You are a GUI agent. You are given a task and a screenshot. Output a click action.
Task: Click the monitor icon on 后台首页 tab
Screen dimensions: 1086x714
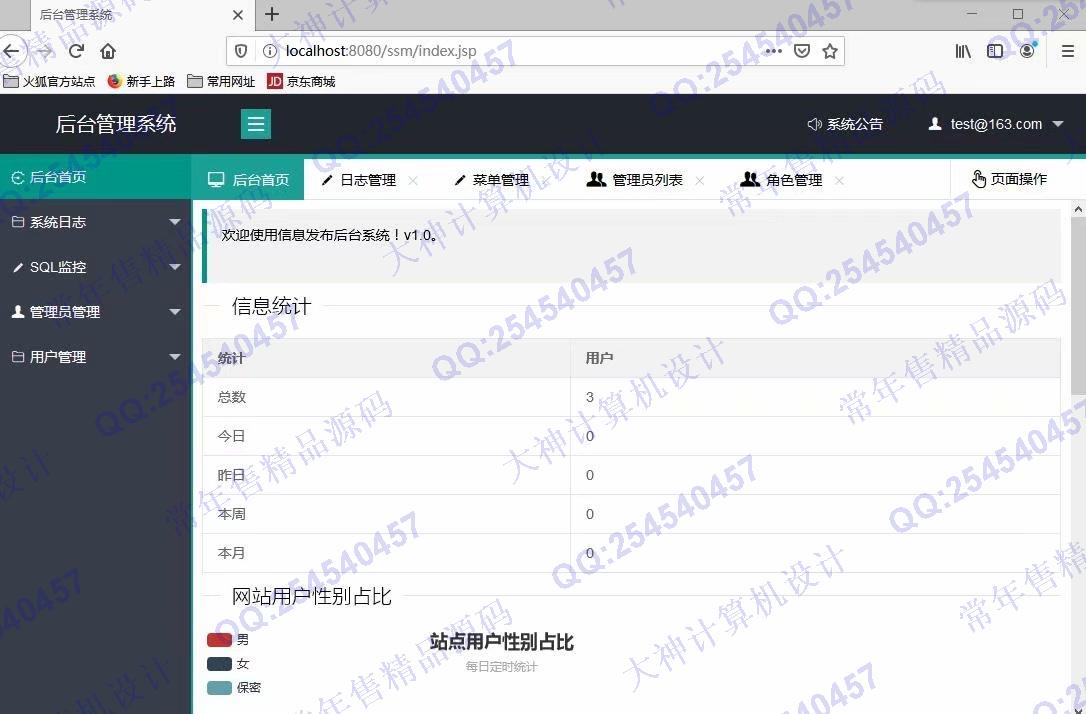216,180
